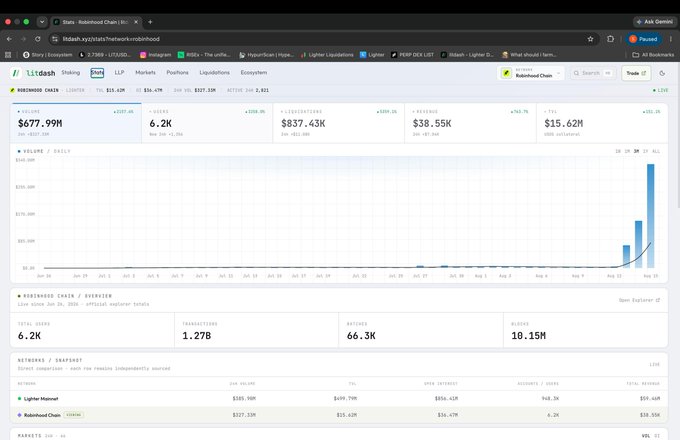Screen dimensions: 680x440
Task: Click the Trade button
Action: tap(636, 73)
